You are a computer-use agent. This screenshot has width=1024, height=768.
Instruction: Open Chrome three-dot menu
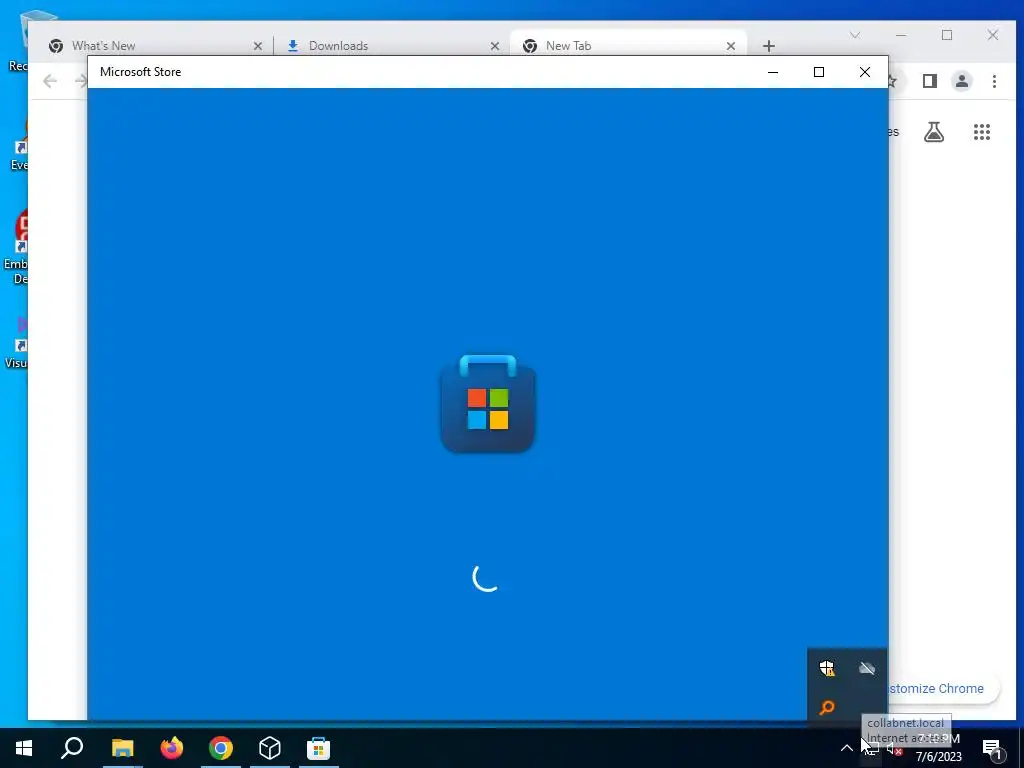click(994, 81)
